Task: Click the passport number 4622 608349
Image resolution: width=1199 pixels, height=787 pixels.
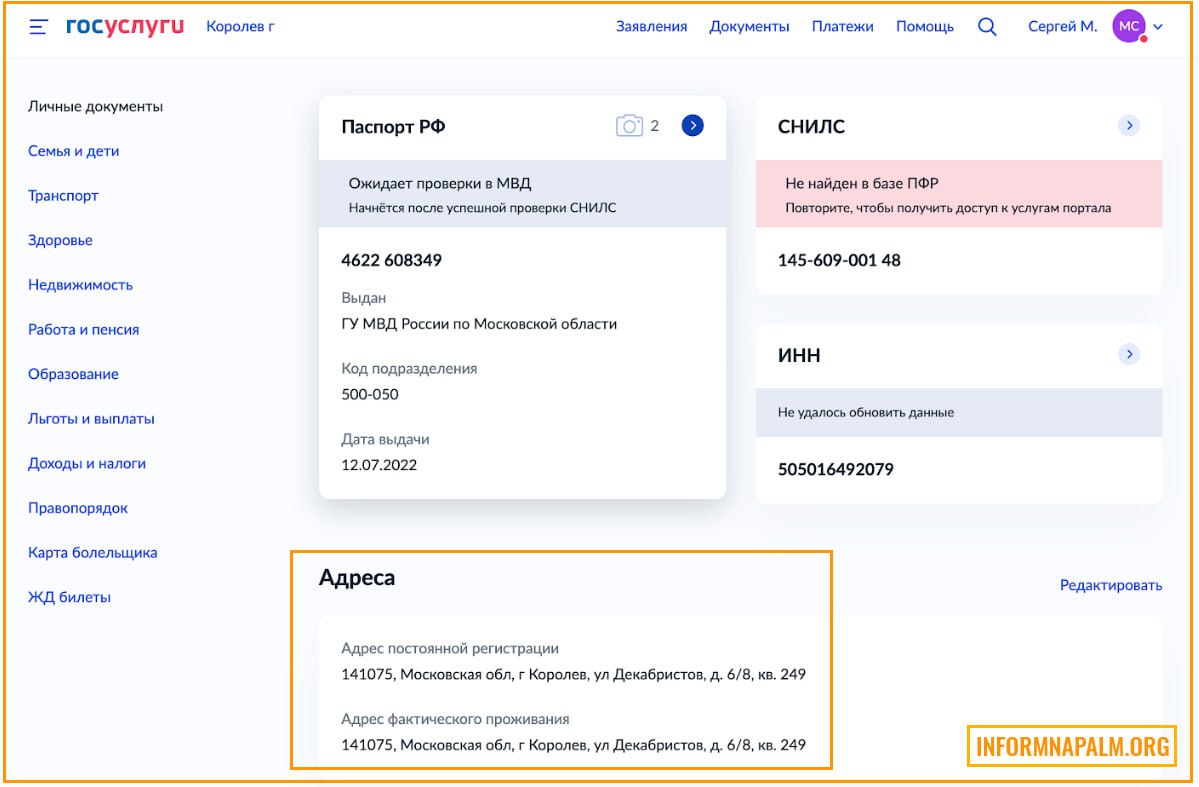Action: (391, 260)
